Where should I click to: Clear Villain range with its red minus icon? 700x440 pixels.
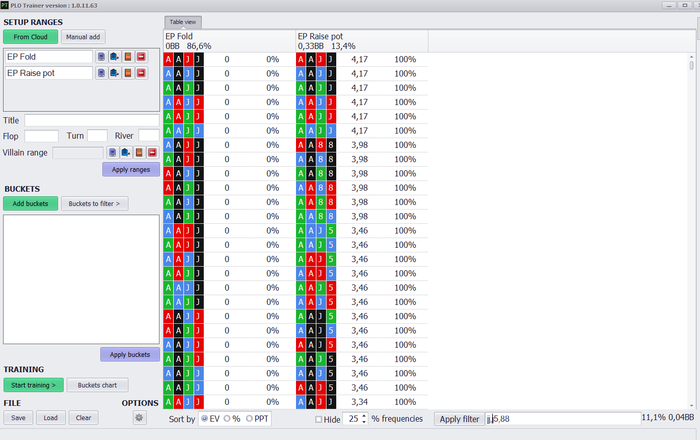point(152,153)
